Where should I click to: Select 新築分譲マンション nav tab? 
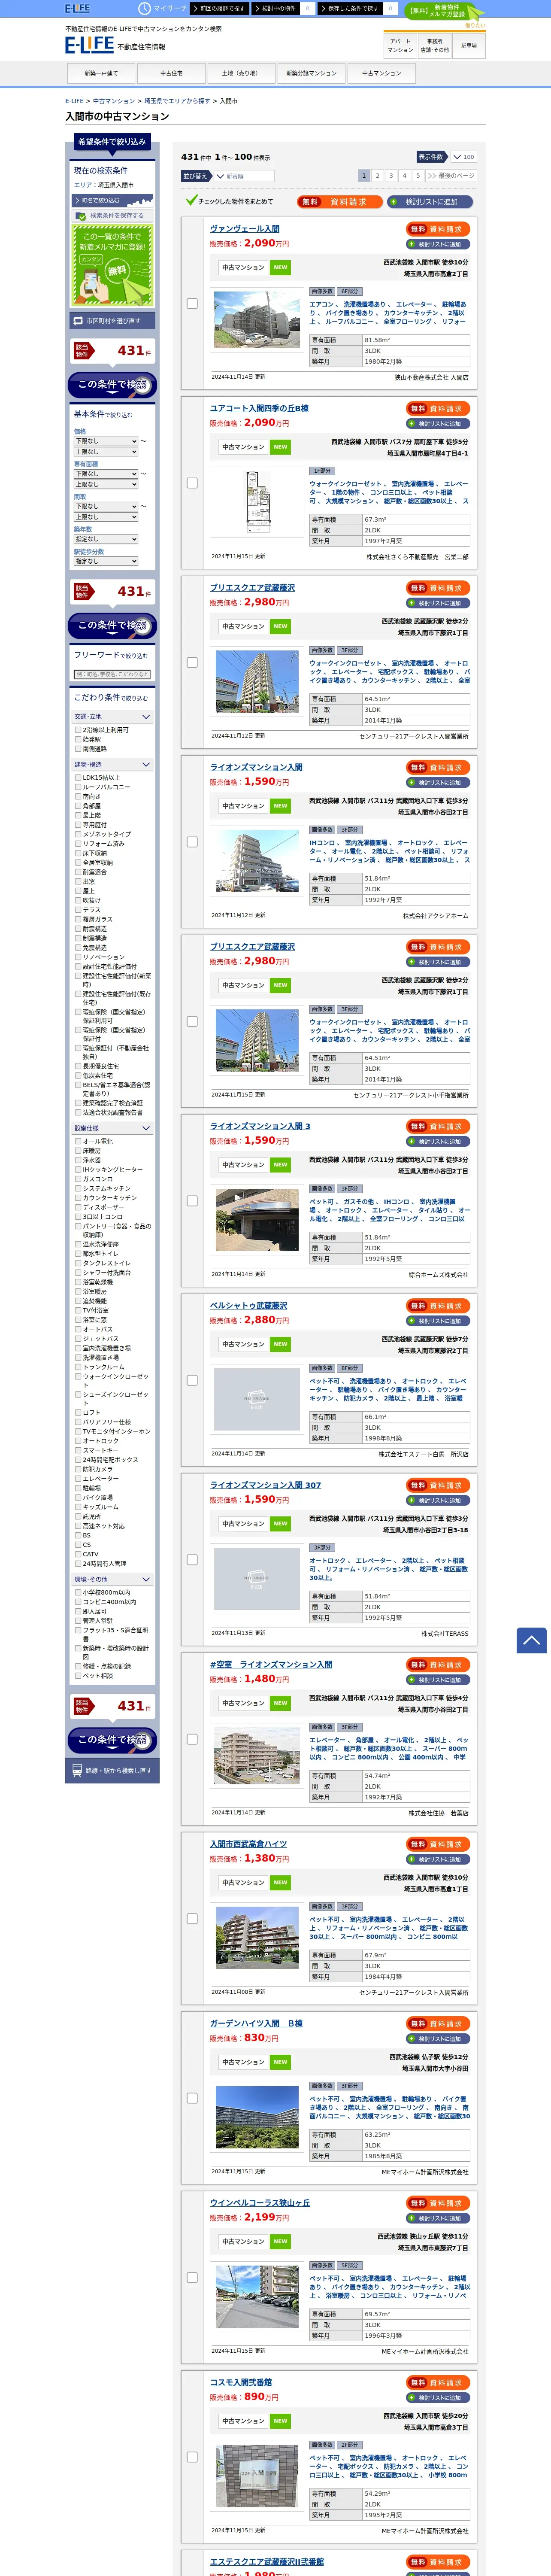311,73
